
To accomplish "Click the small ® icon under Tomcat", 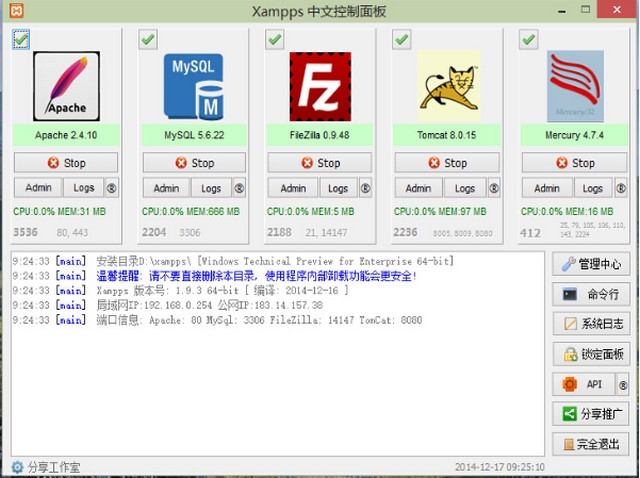I will pos(494,188).
